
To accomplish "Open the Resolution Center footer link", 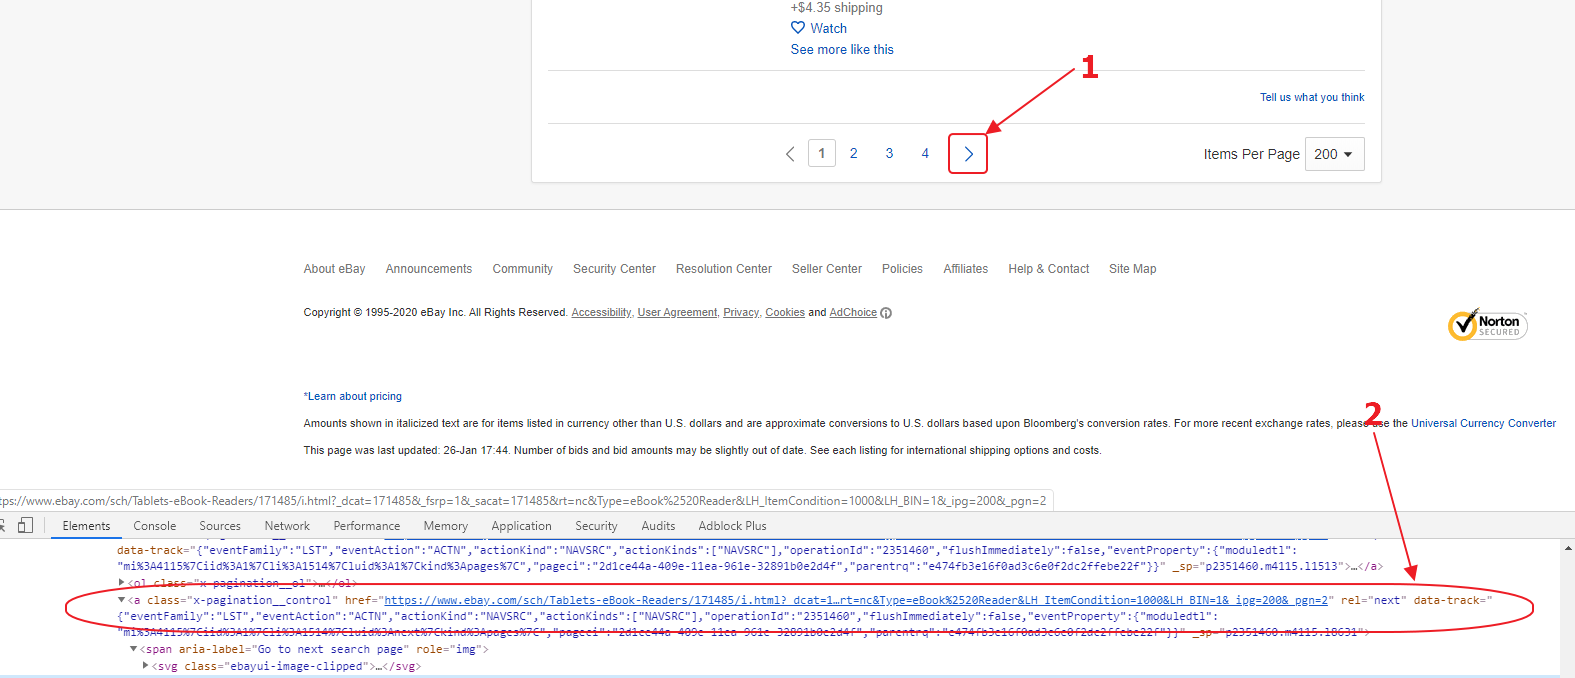I will pos(724,269).
